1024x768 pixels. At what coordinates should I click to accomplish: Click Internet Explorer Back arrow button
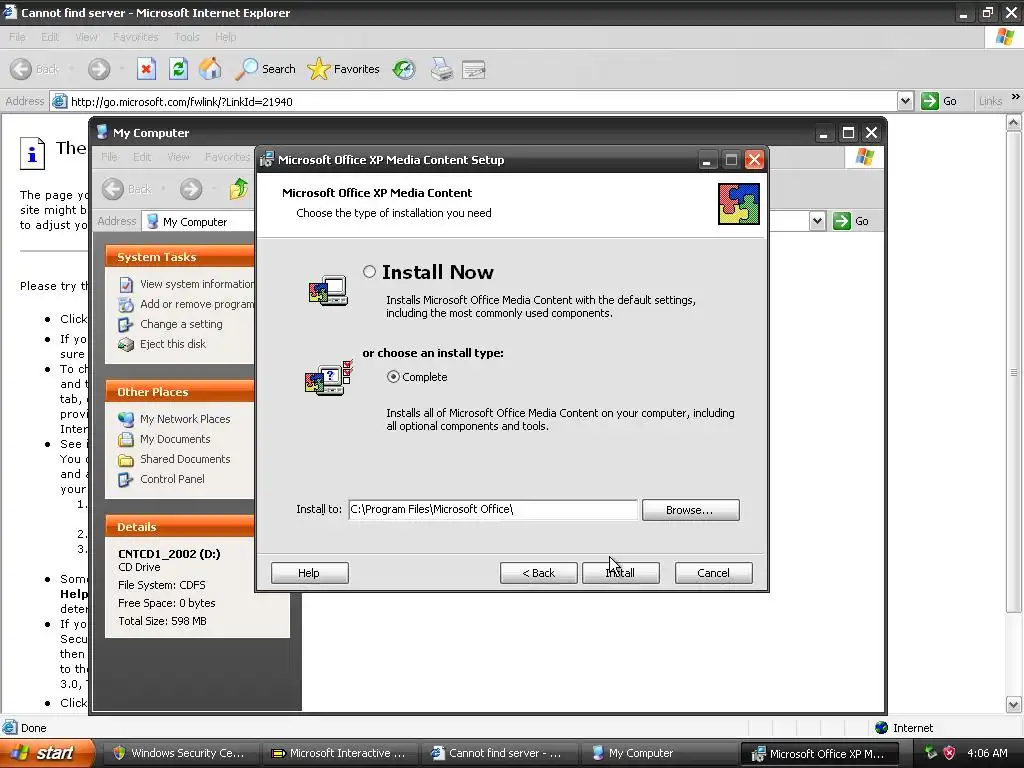[x=21, y=69]
